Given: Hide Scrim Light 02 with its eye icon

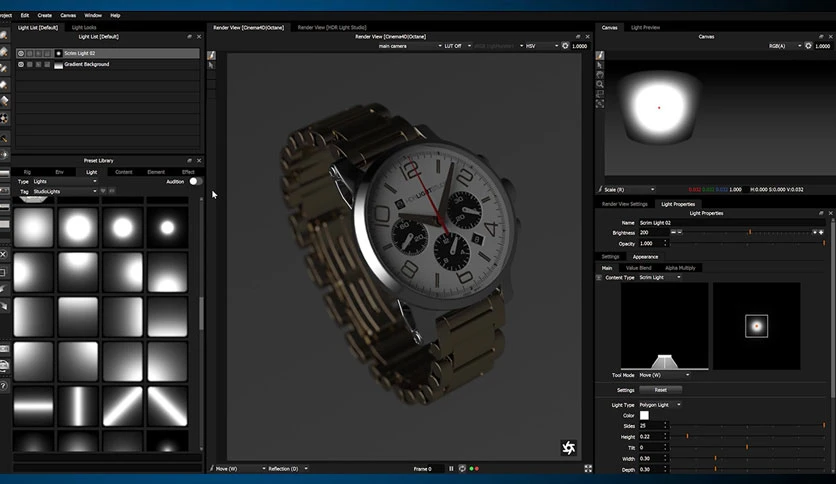Looking at the screenshot, I should pyautogui.click(x=21, y=53).
